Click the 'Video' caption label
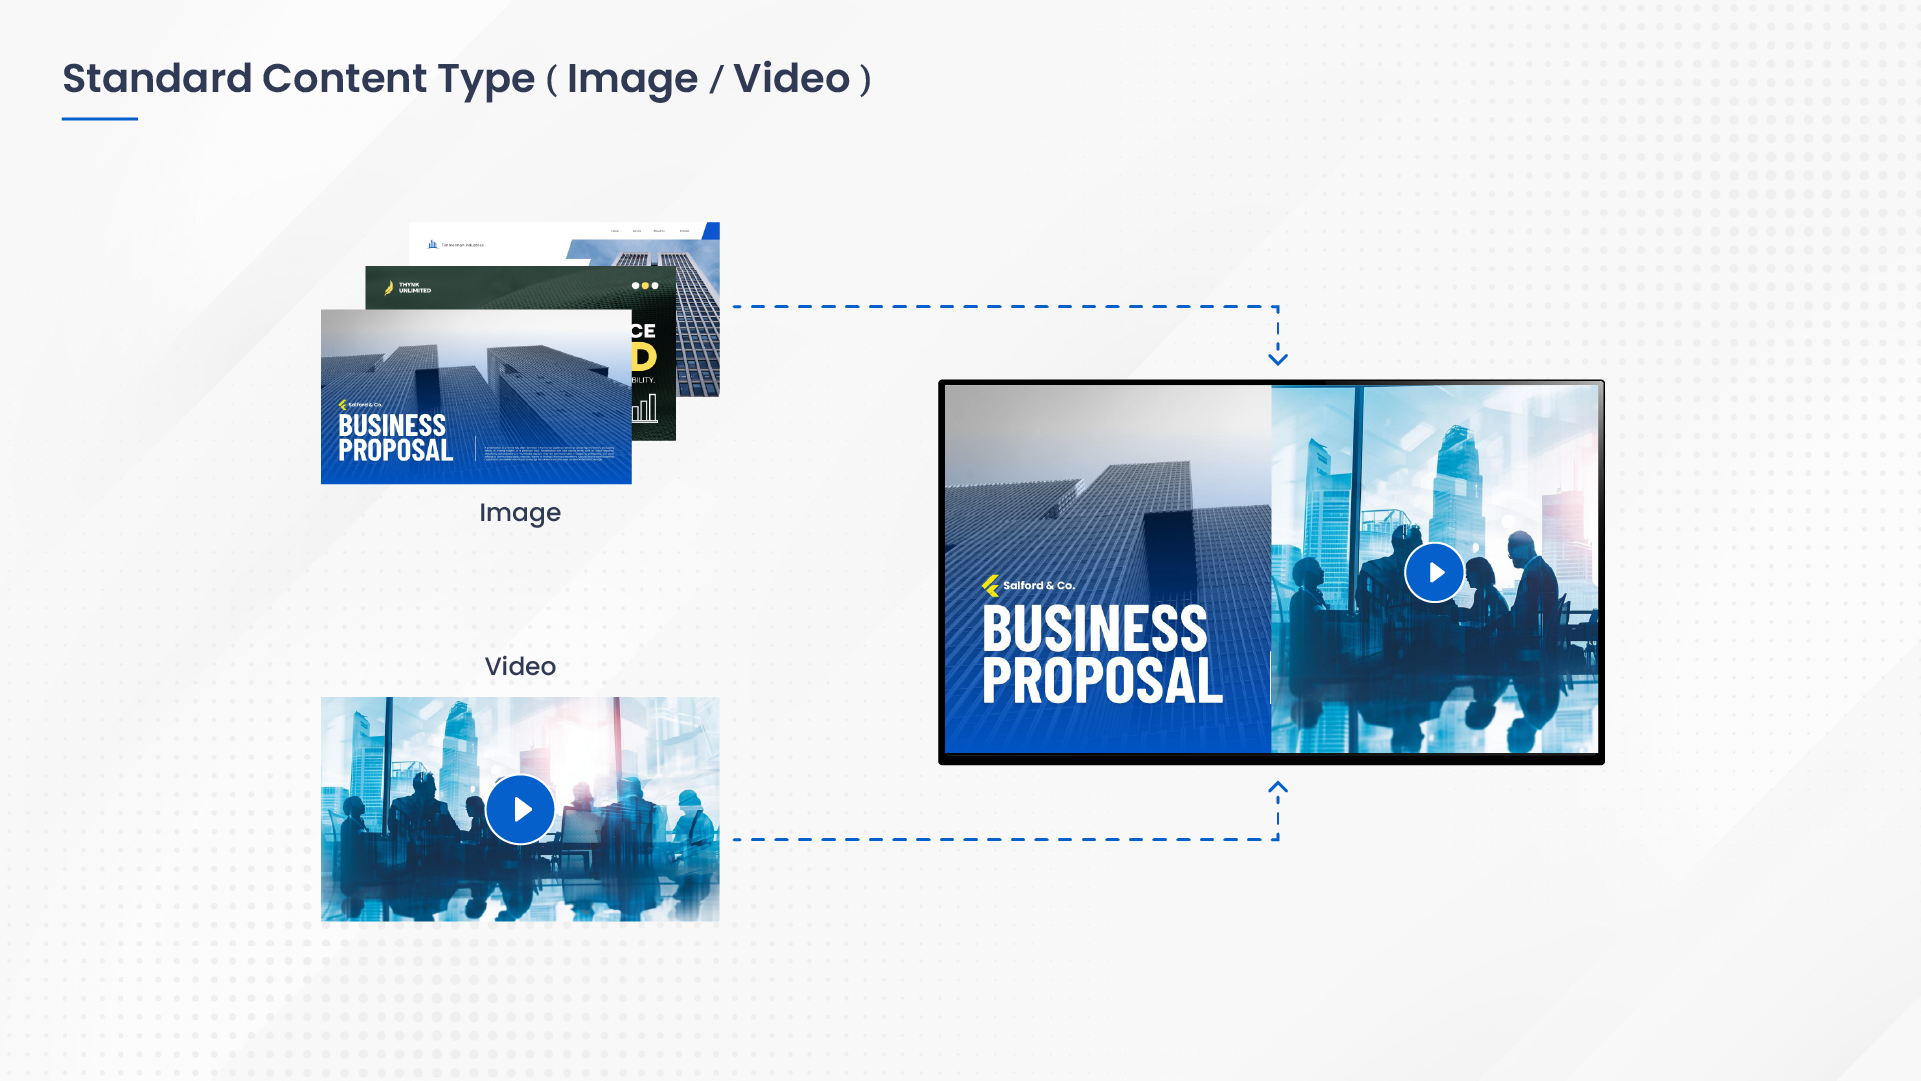The height and width of the screenshot is (1081, 1921). click(x=519, y=666)
